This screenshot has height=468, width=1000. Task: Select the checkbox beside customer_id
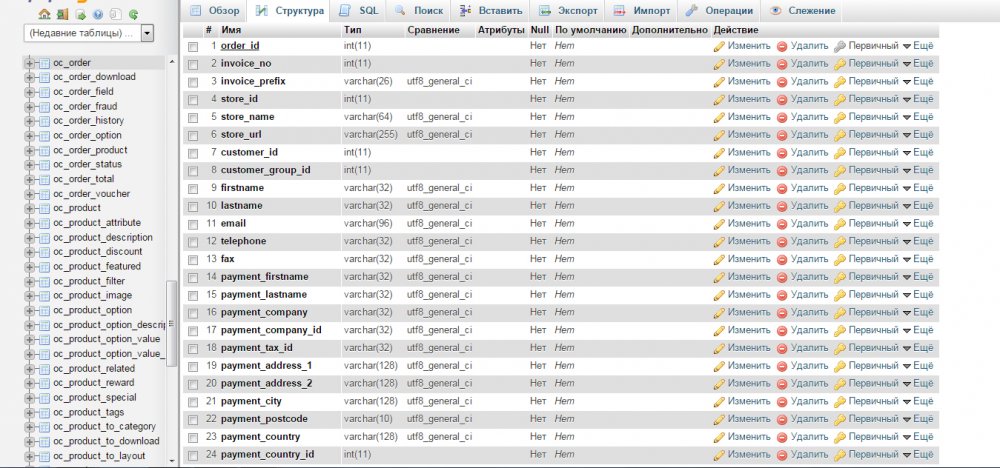pos(193,153)
